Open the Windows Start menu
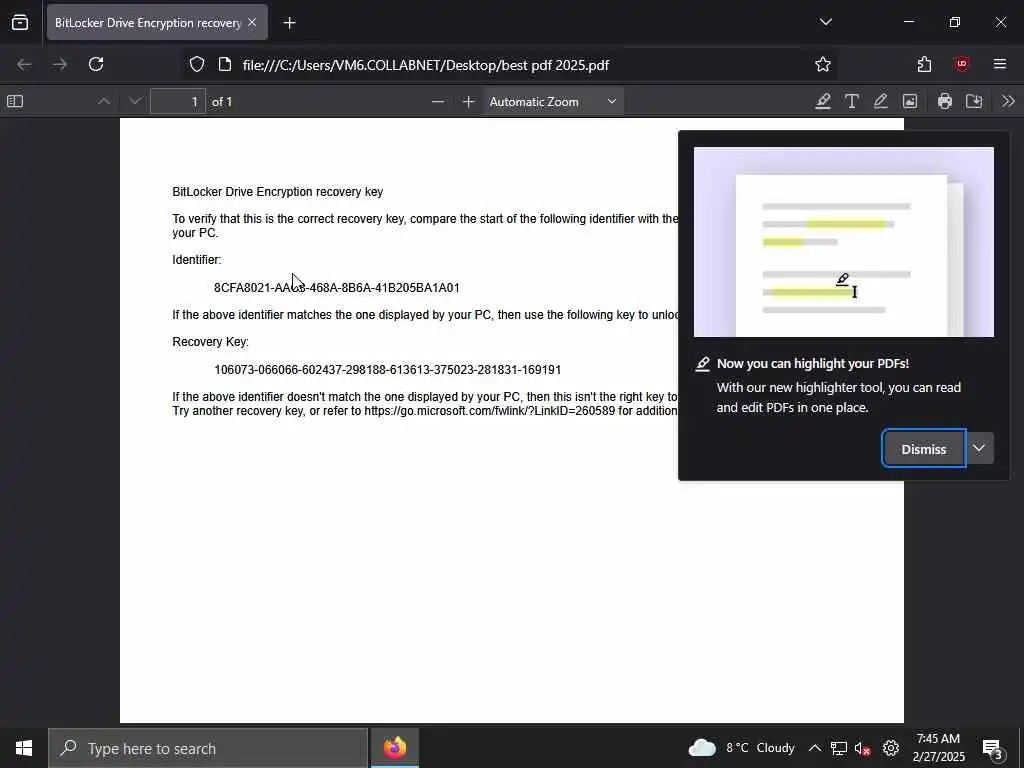Viewport: 1024px width, 768px height. 24,748
